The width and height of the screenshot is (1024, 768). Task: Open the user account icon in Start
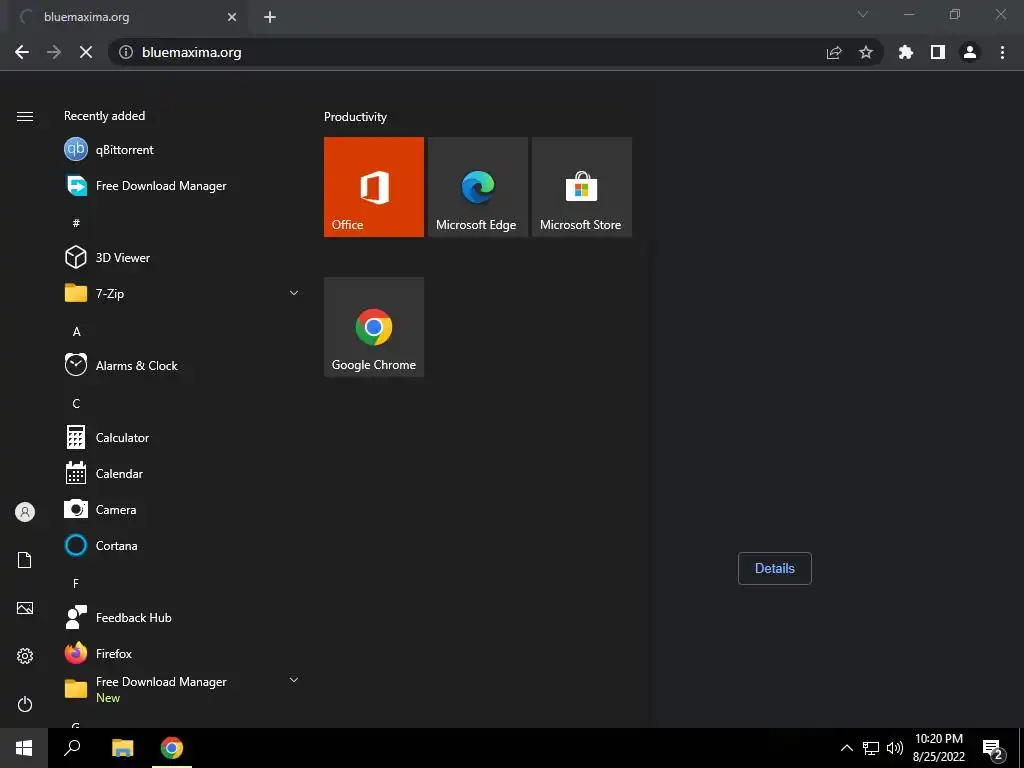[25, 512]
